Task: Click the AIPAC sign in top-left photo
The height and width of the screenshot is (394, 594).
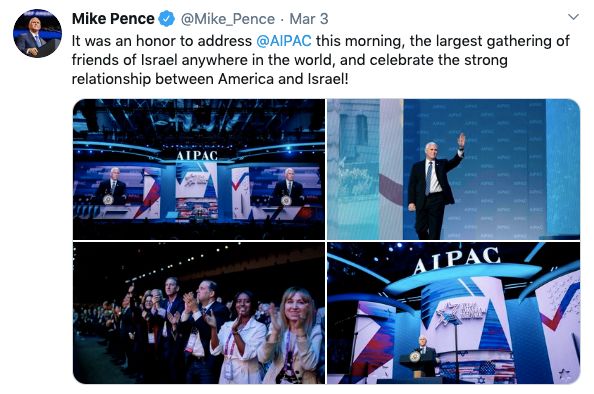Action: coord(197,155)
